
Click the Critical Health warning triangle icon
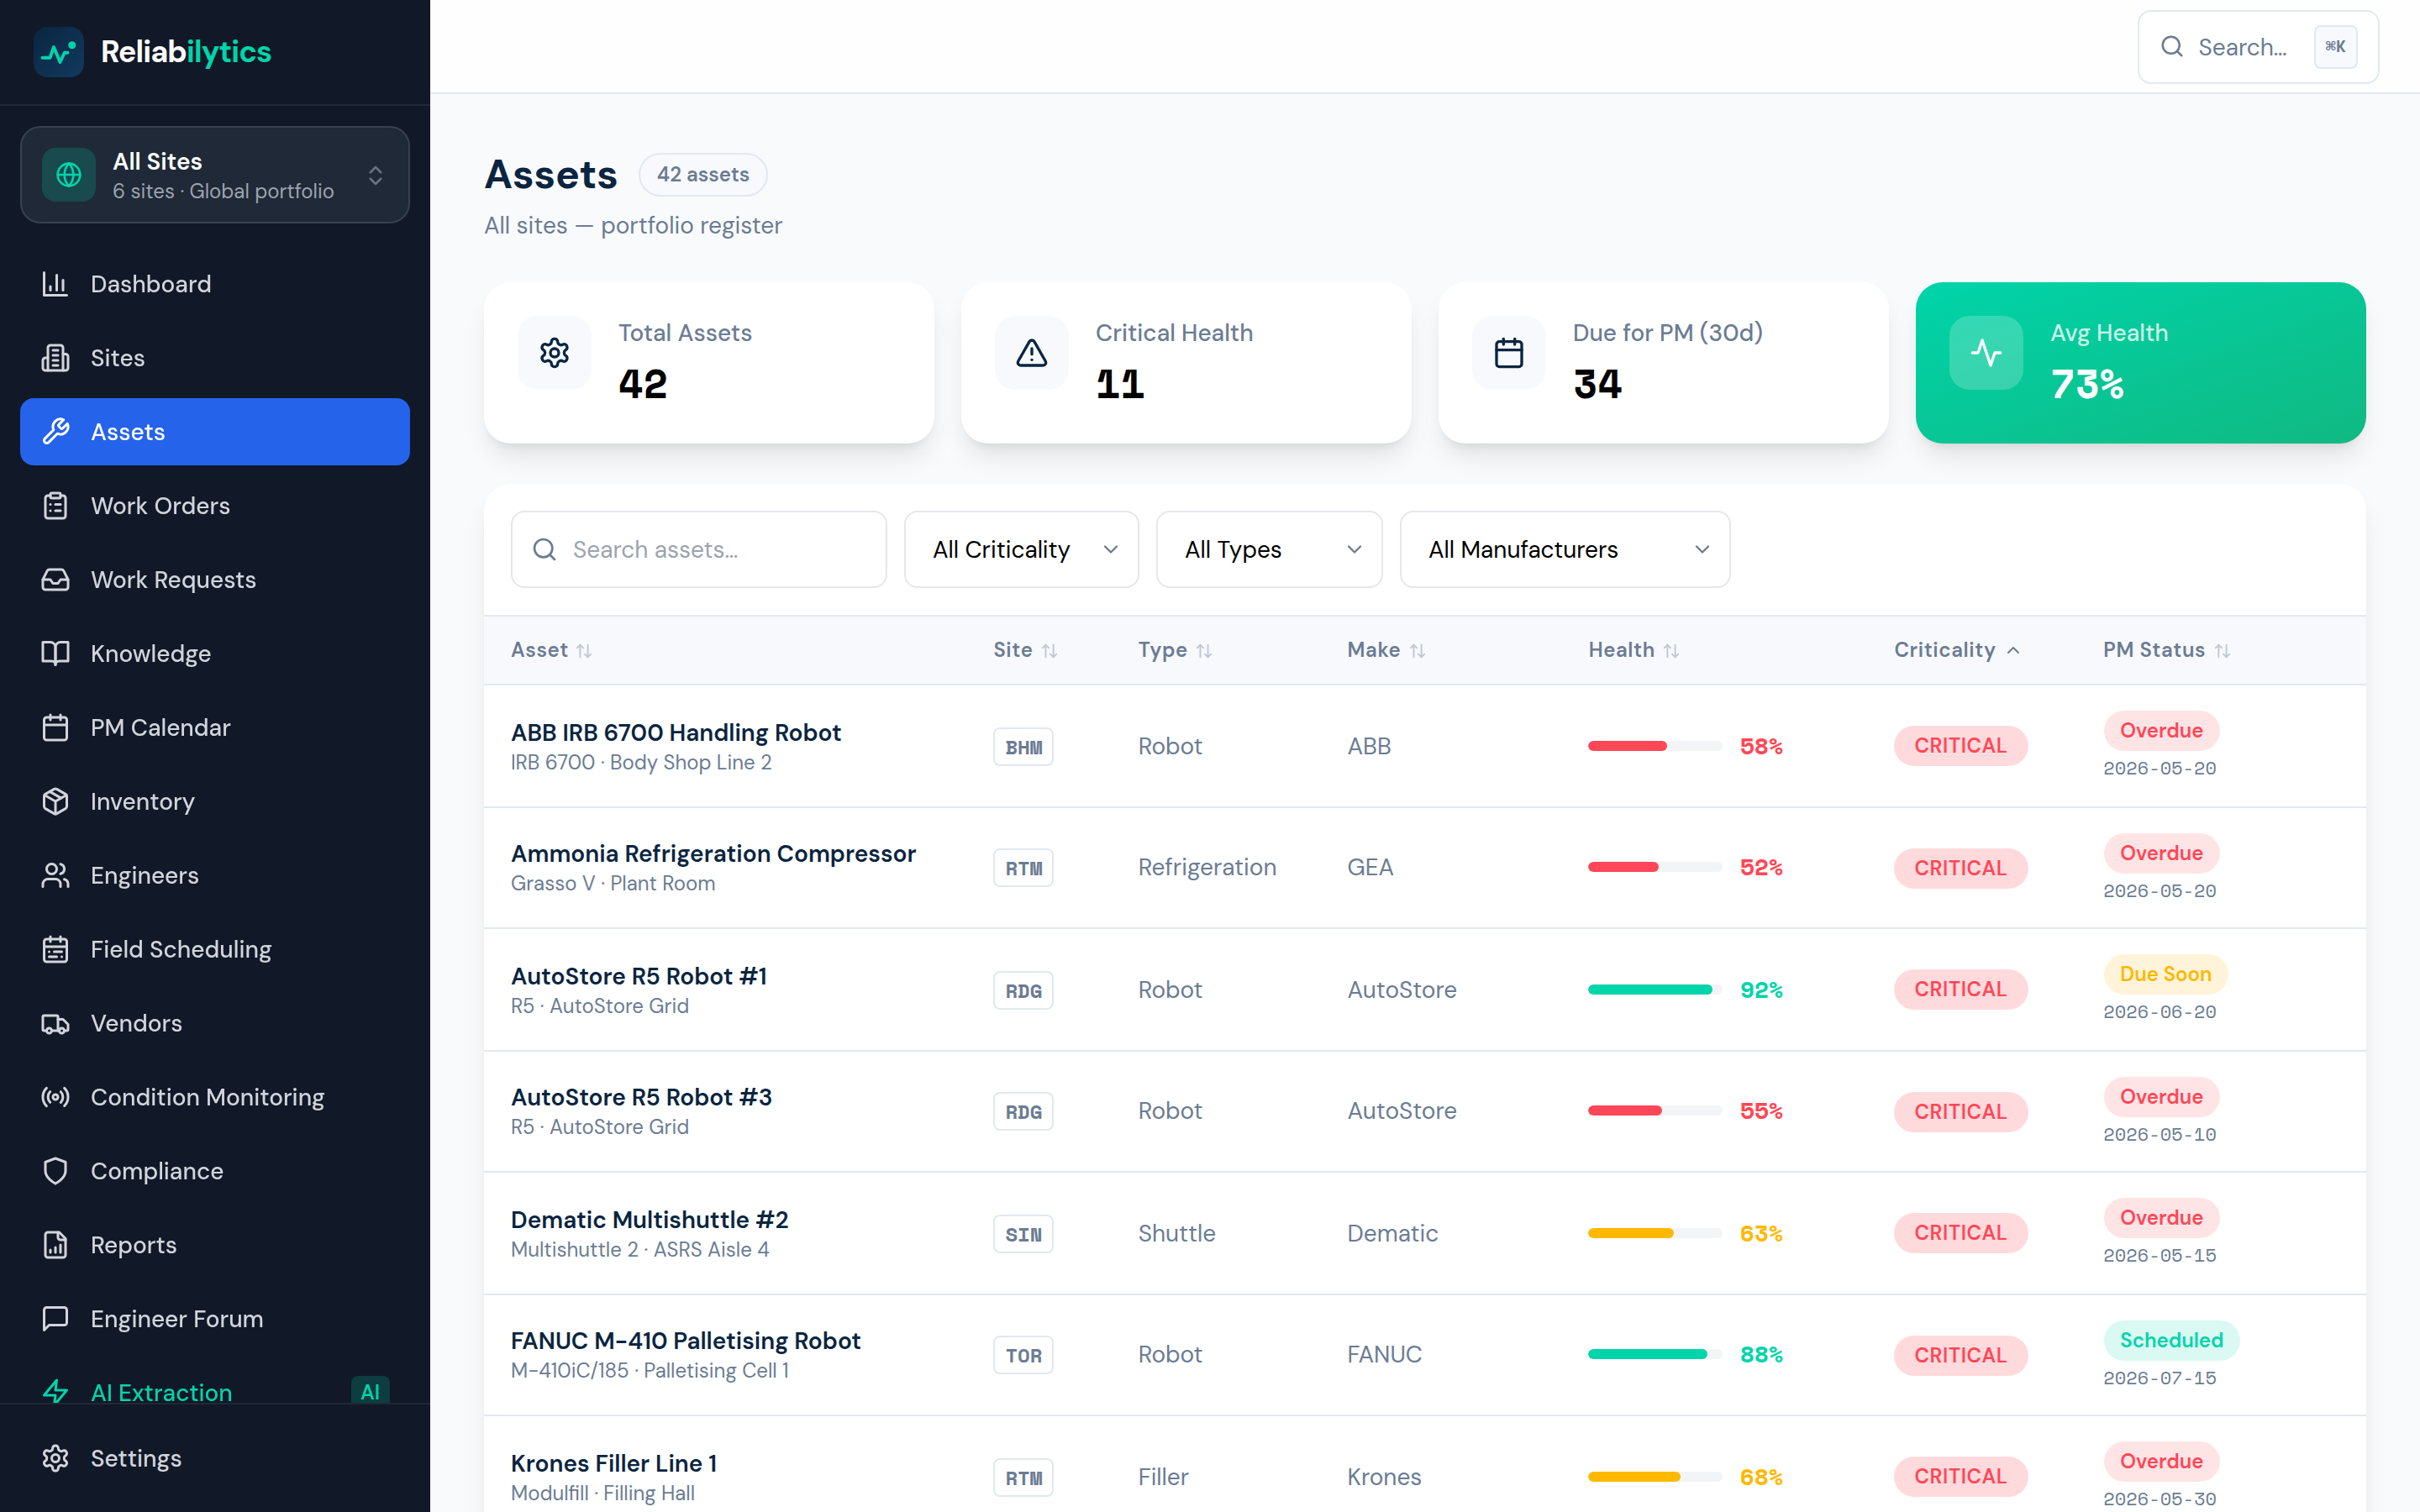tap(1031, 353)
